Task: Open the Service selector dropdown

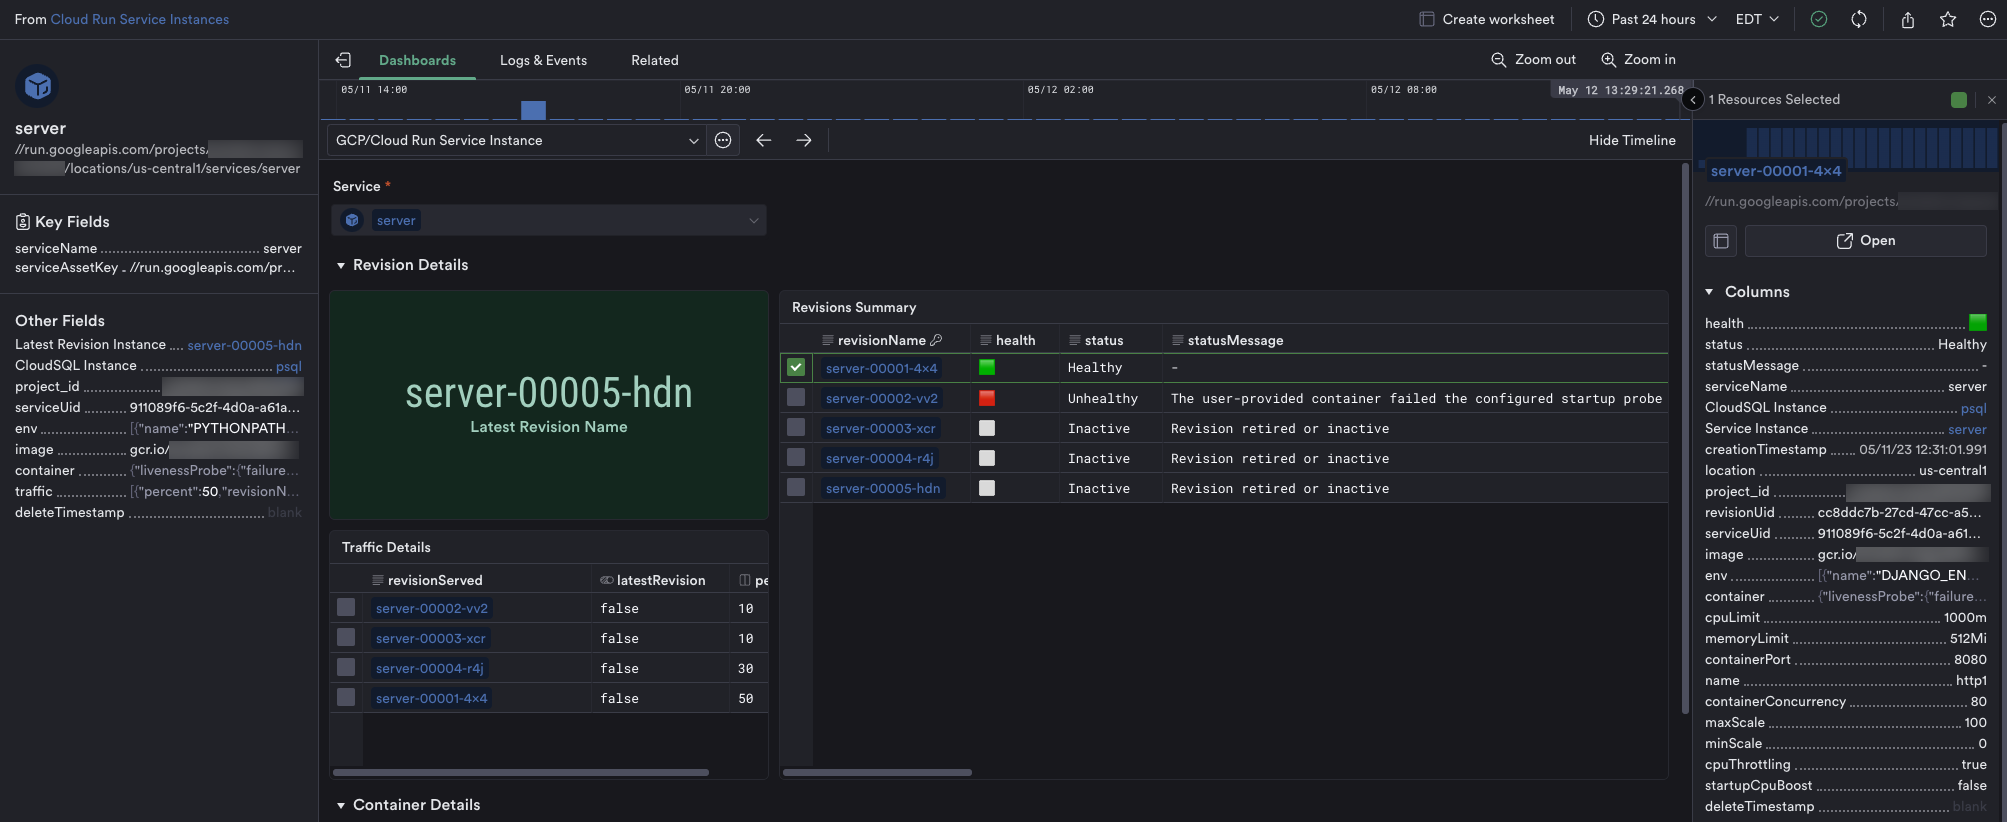Action: [x=549, y=220]
